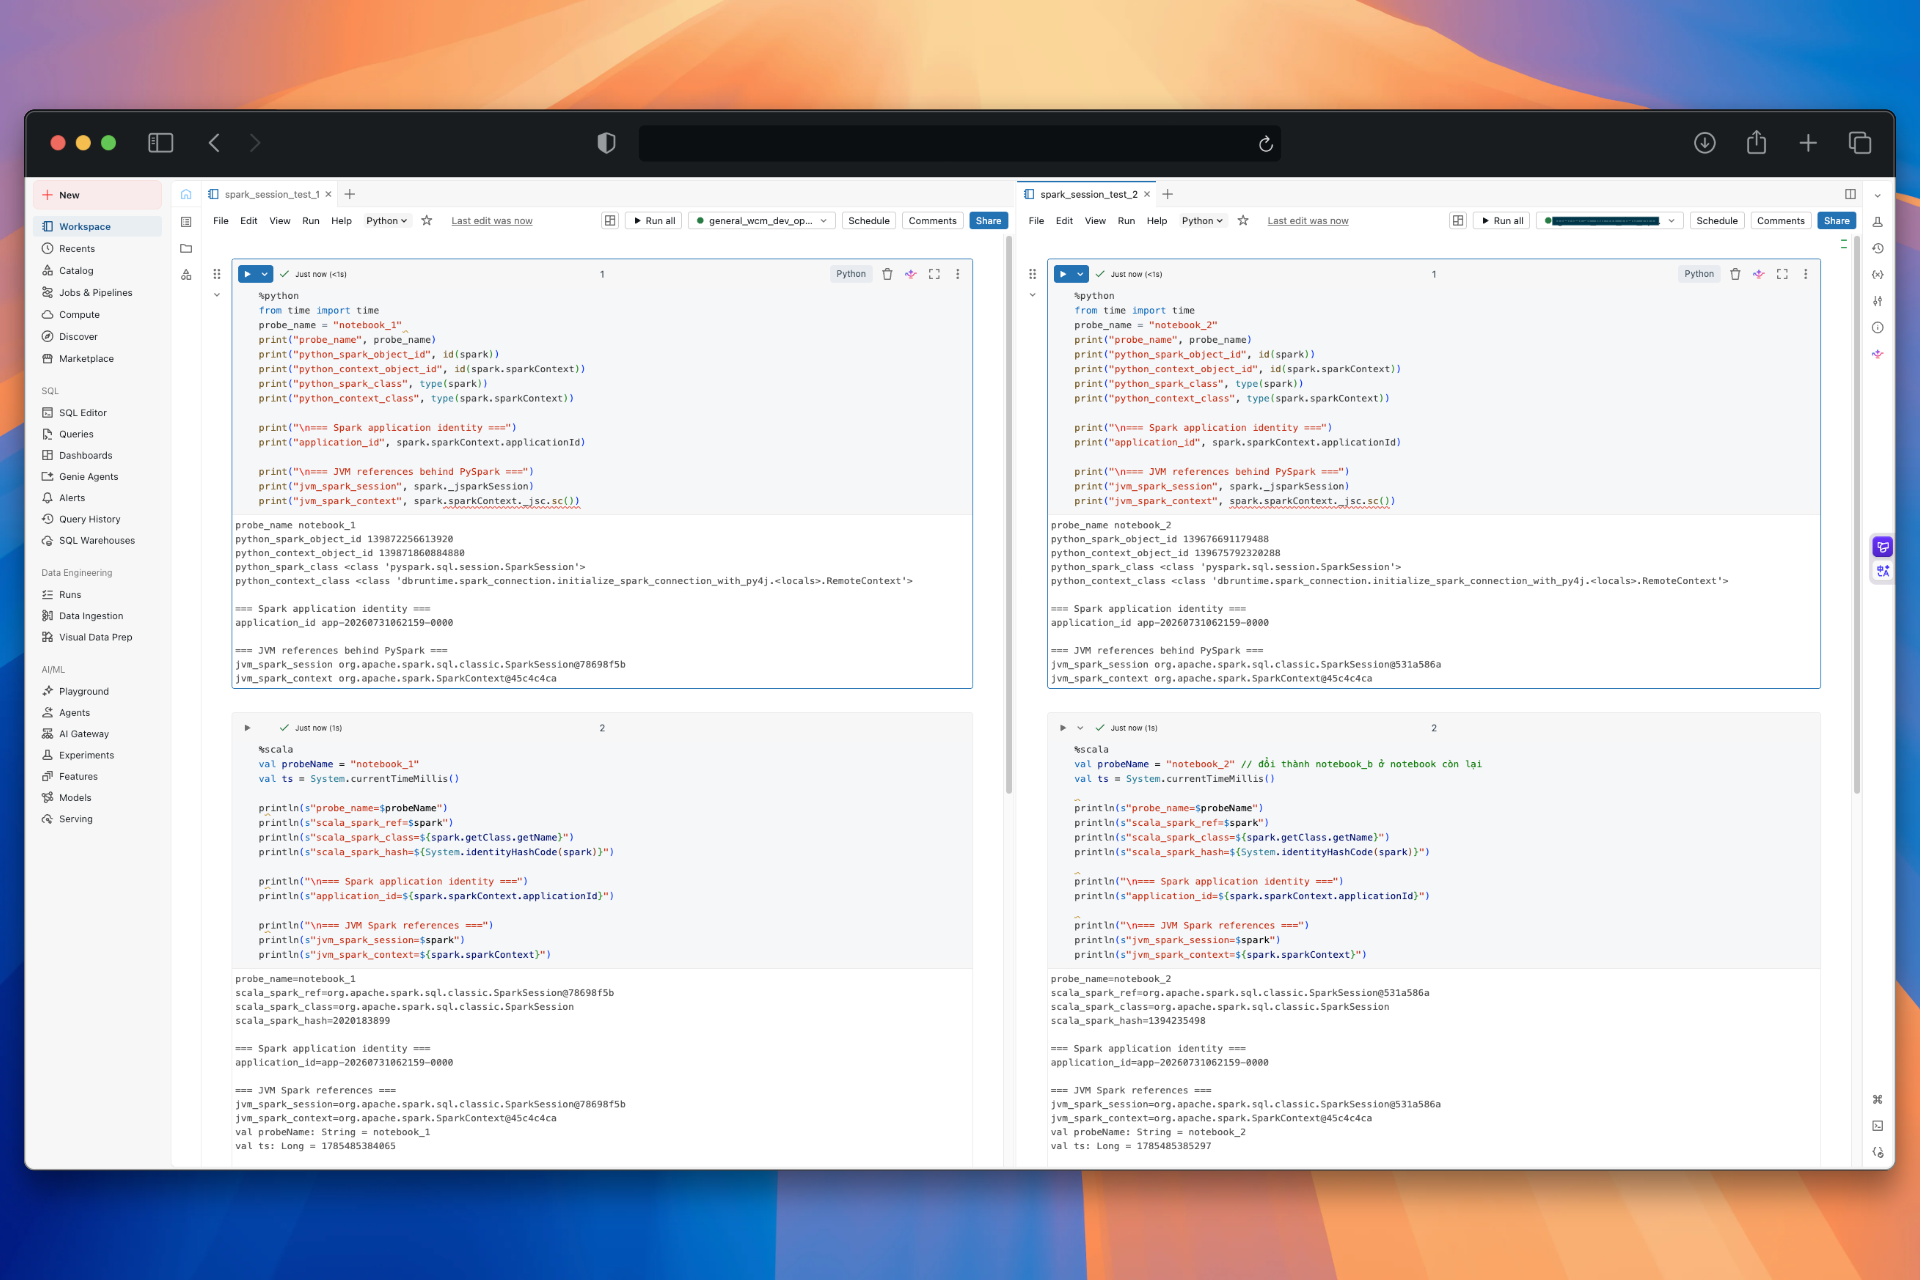The image size is (1920, 1280).
Task: Open run options arrow of cell 1 in spark_session_test_2
Action: click(x=1080, y=274)
